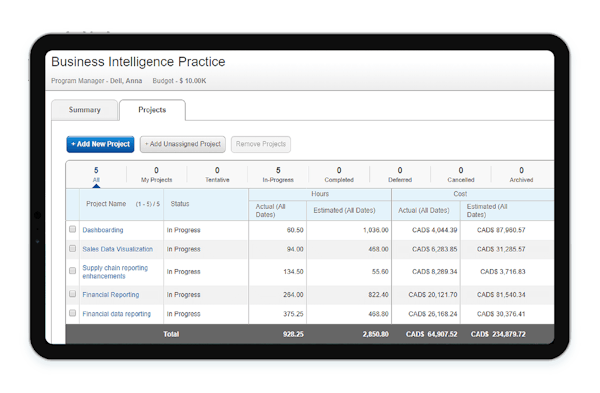The image size is (600, 393).
Task: Open the Dashboarding project link
Action: pyautogui.click(x=103, y=230)
